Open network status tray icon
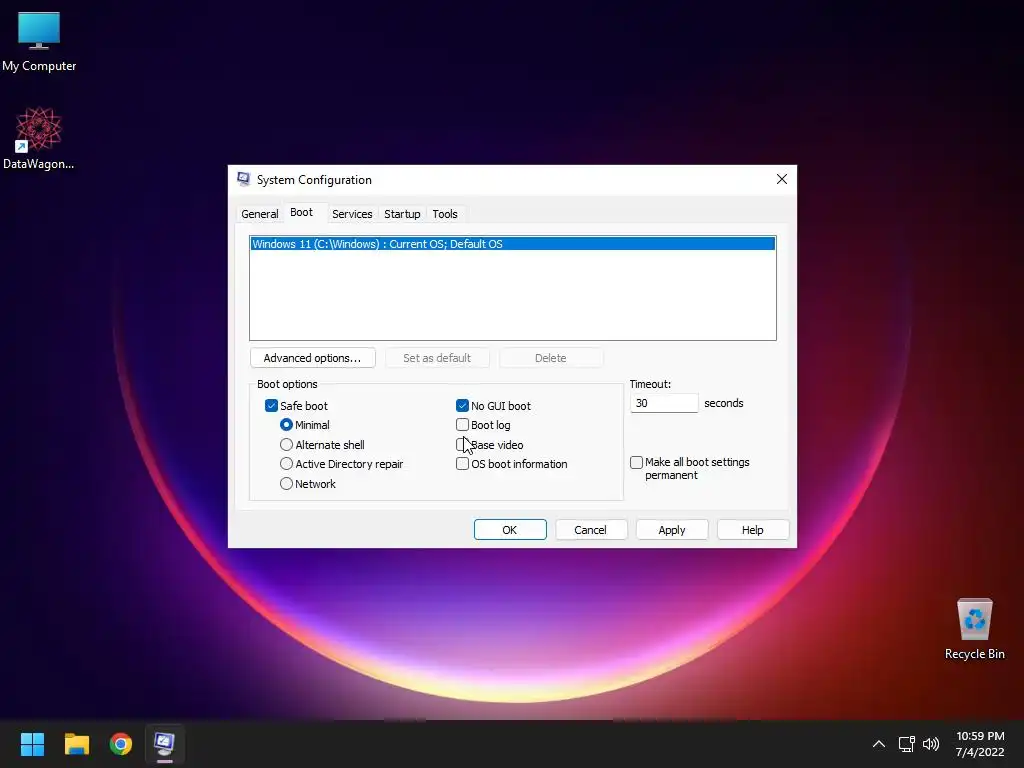Image resolution: width=1024 pixels, height=768 pixels. (x=906, y=744)
